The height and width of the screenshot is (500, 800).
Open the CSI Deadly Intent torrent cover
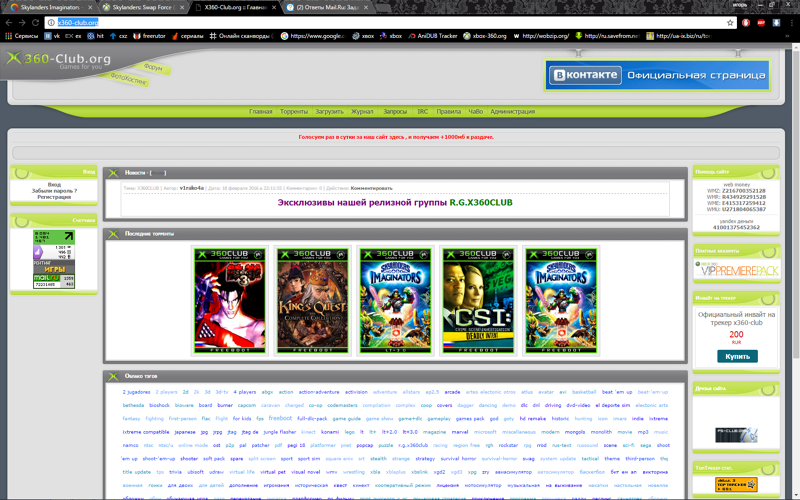[x=478, y=301]
